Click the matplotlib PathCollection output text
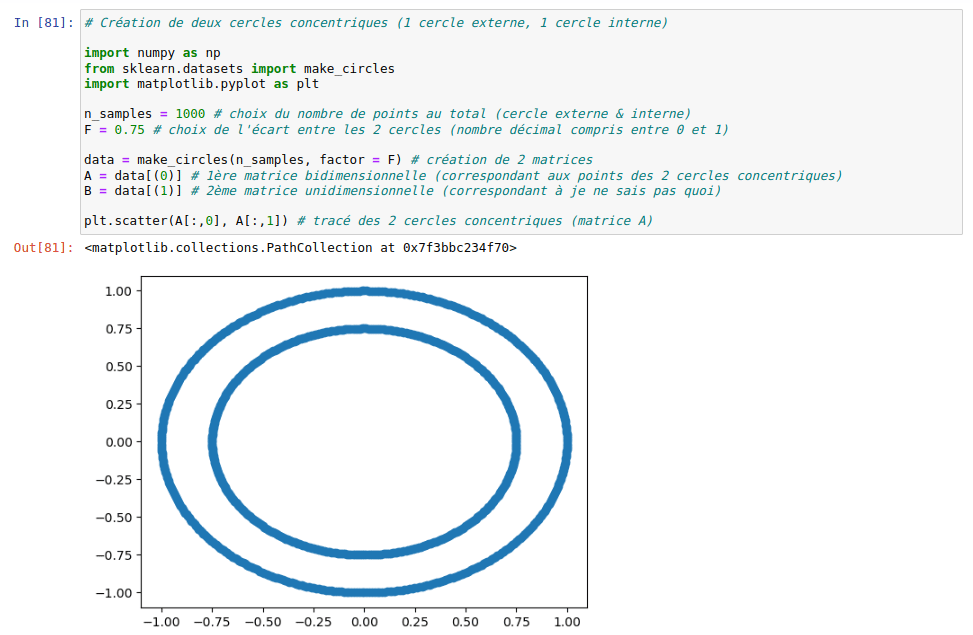This screenshot has height=635, width=973. tap(300, 248)
